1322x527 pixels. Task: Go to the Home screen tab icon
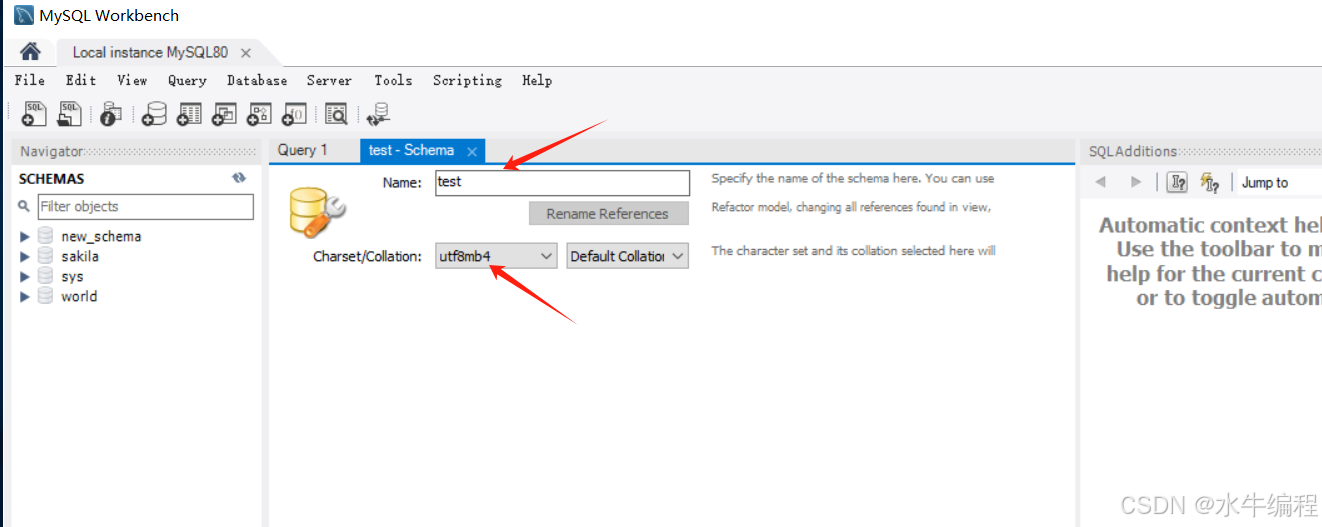30,52
